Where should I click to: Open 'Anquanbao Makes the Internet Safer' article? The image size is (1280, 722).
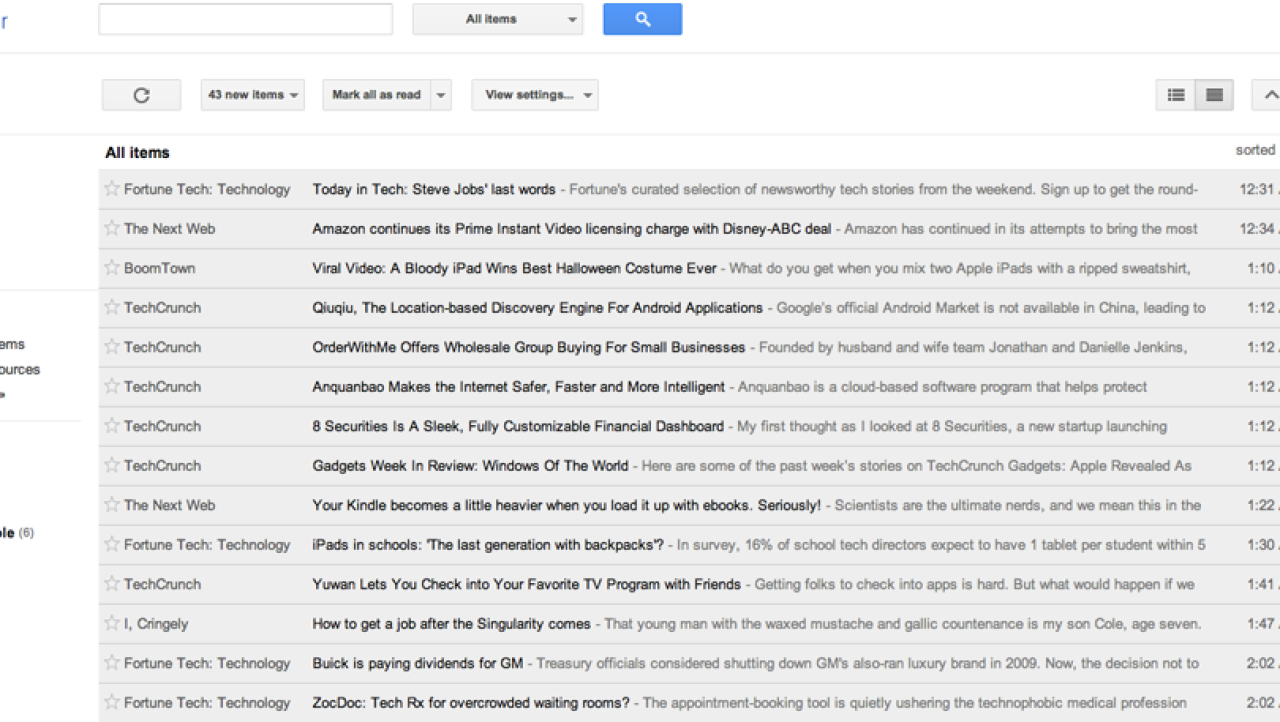519,386
